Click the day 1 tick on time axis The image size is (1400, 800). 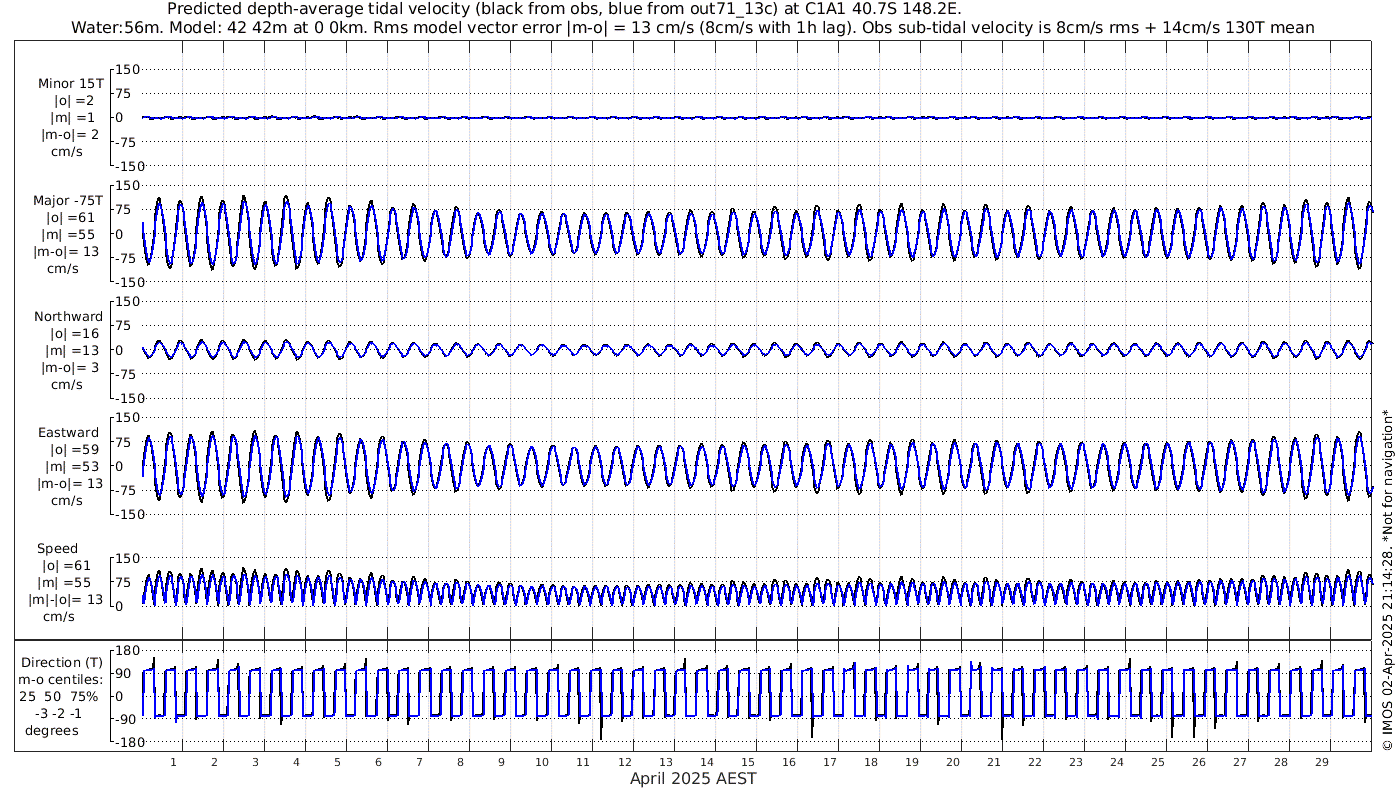(x=174, y=762)
